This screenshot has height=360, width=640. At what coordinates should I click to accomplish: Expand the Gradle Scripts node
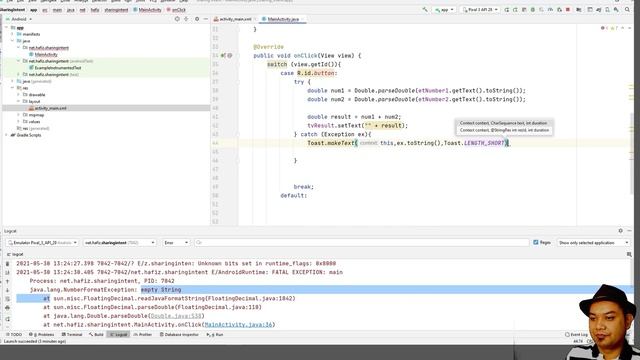(x=7, y=135)
